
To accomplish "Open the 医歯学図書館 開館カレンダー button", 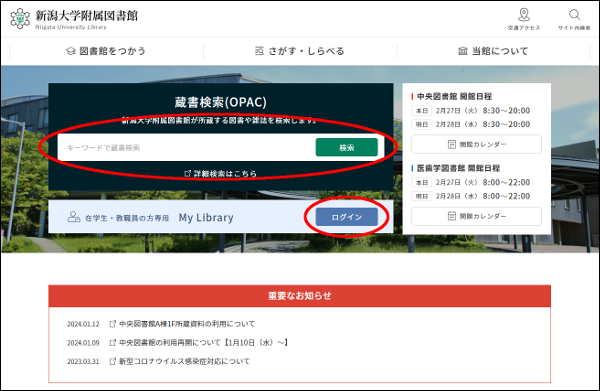I will pos(476,216).
